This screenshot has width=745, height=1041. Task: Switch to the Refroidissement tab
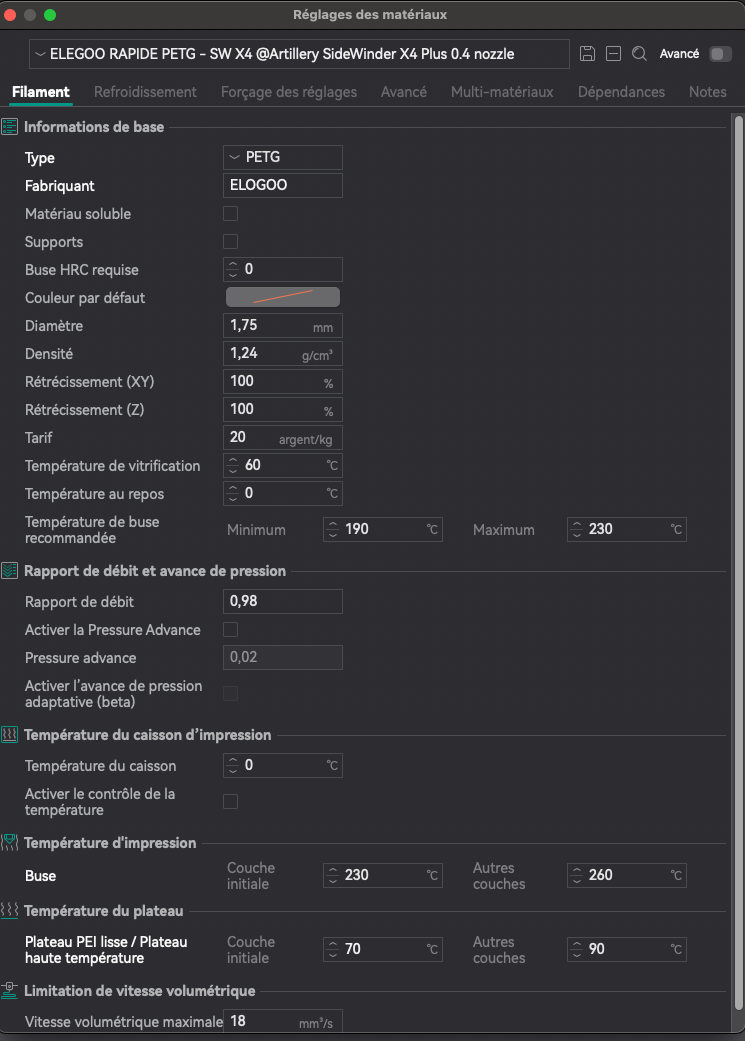tap(145, 92)
